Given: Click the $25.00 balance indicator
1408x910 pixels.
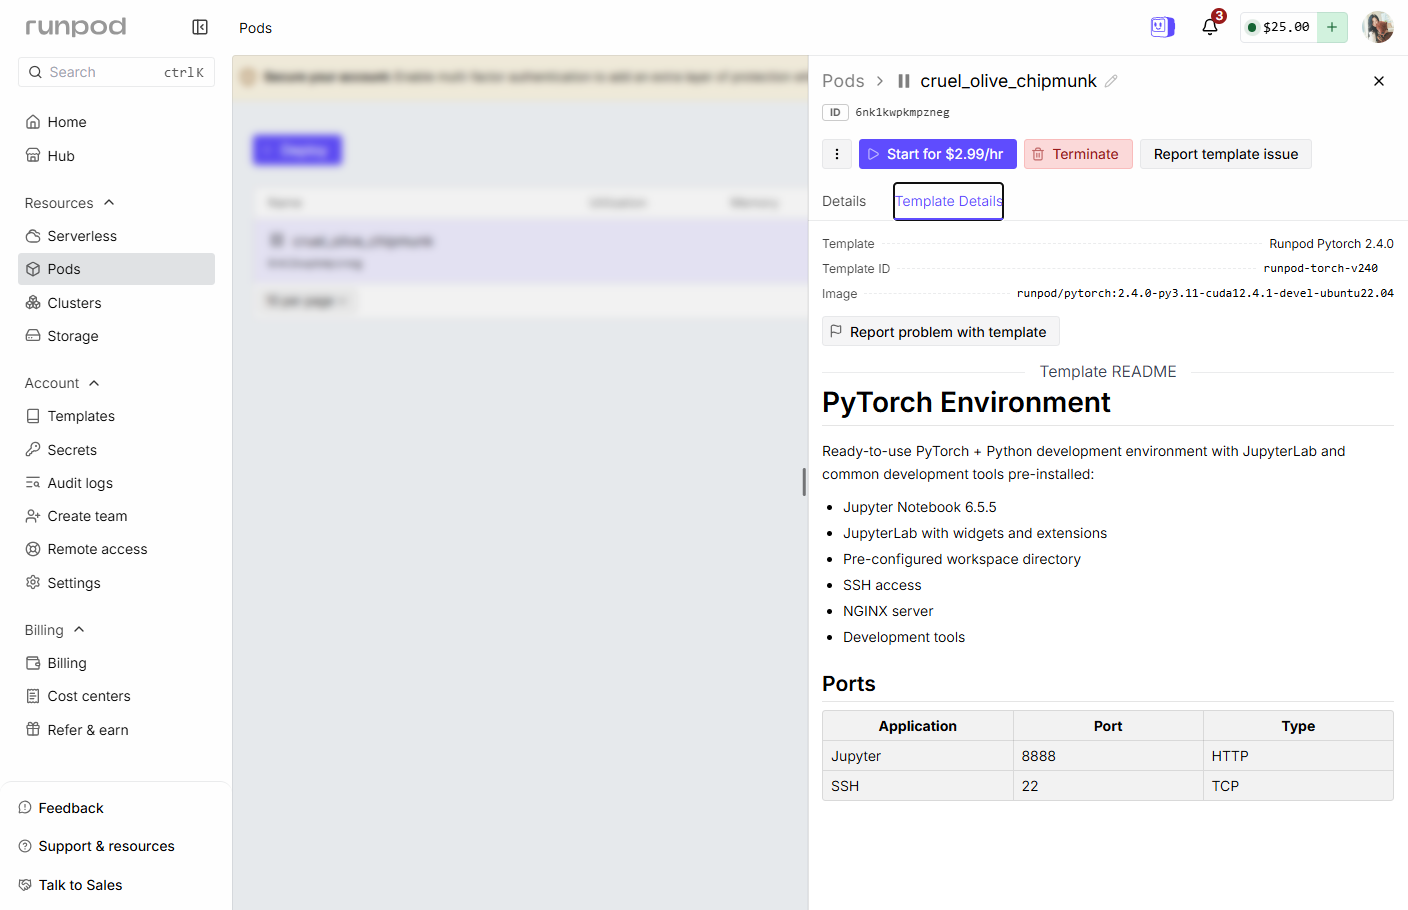Looking at the screenshot, I should click(1279, 27).
